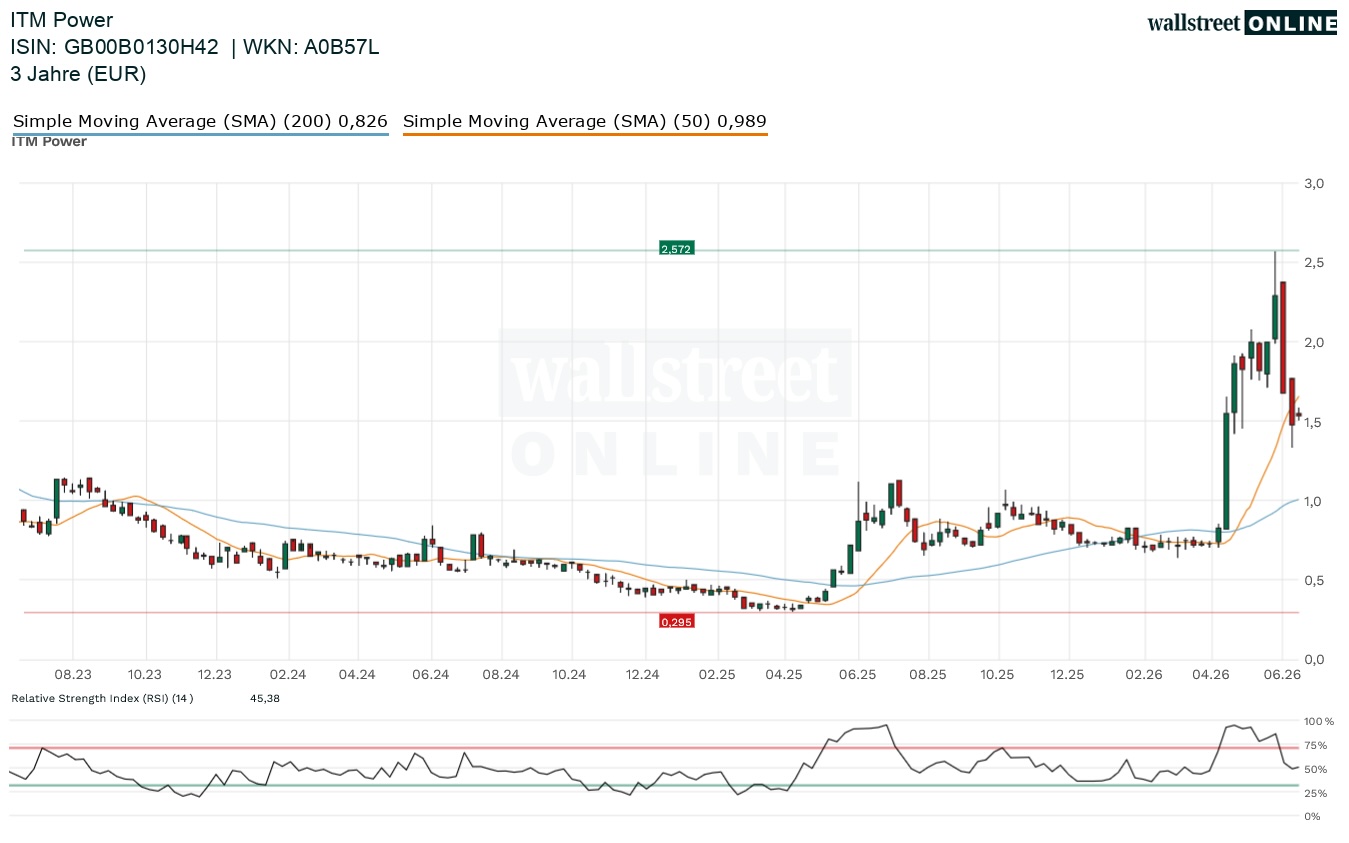This screenshot has height=843, width=1349.
Task: Click the RSI value 45,38
Action: (265, 698)
